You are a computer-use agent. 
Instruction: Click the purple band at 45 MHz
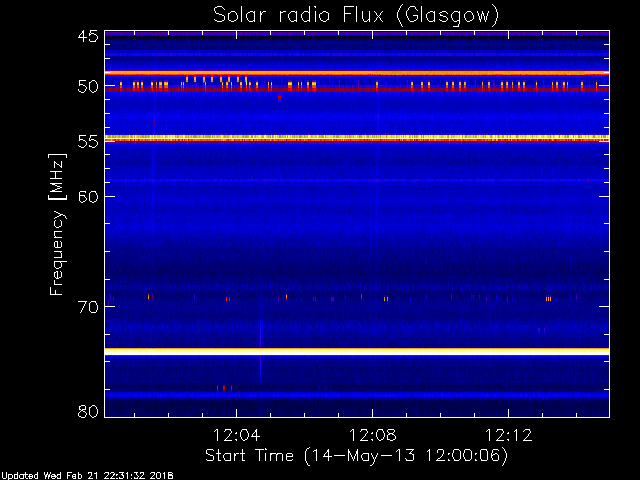(x=356, y=33)
